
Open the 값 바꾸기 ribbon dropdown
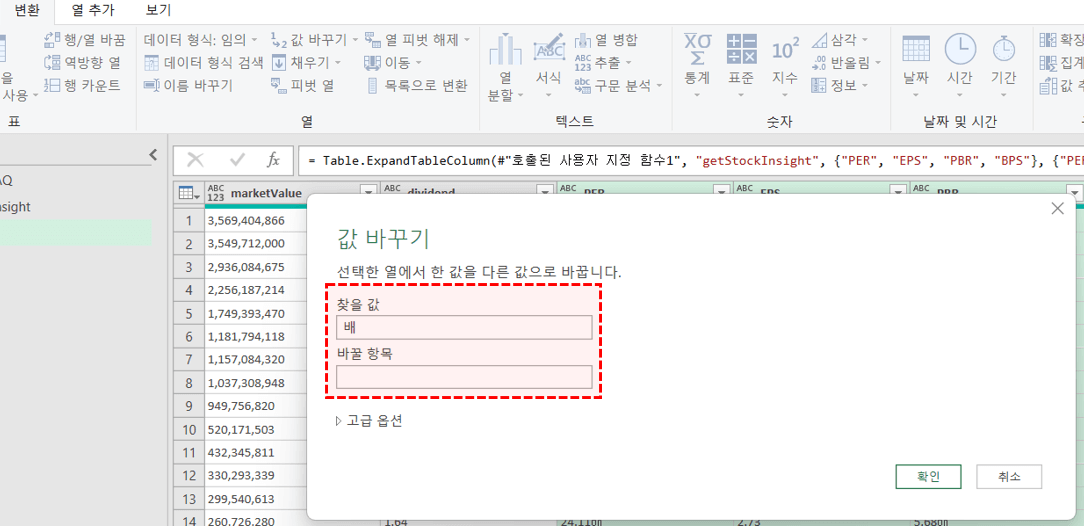click(354, 40)
